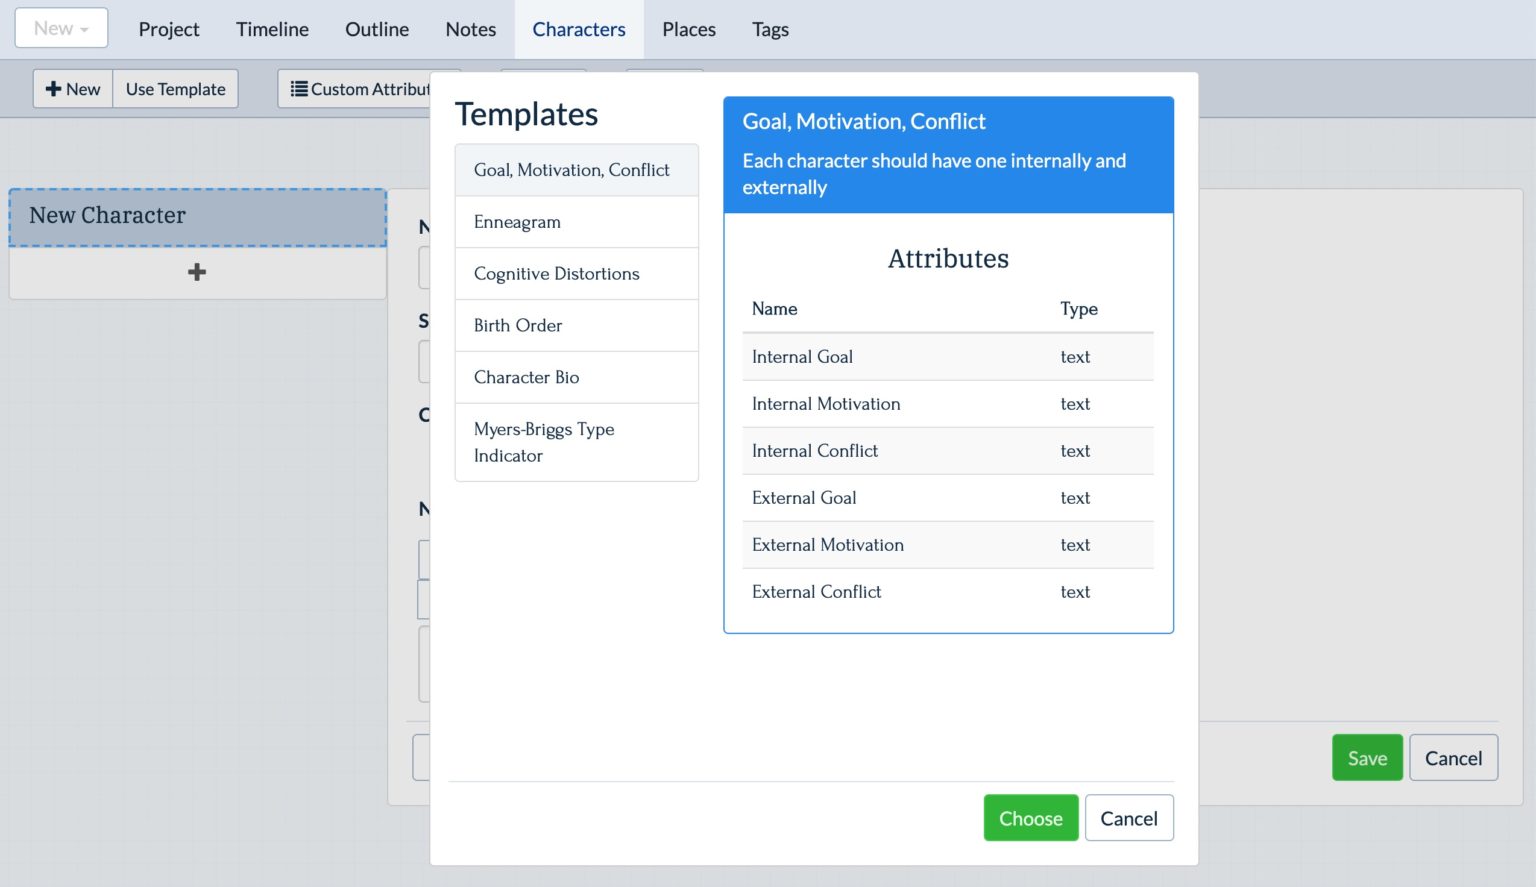This screenshot has width=1536, height=887.
Task: Switch to the Timeline tab
Action: pos(272,29)
